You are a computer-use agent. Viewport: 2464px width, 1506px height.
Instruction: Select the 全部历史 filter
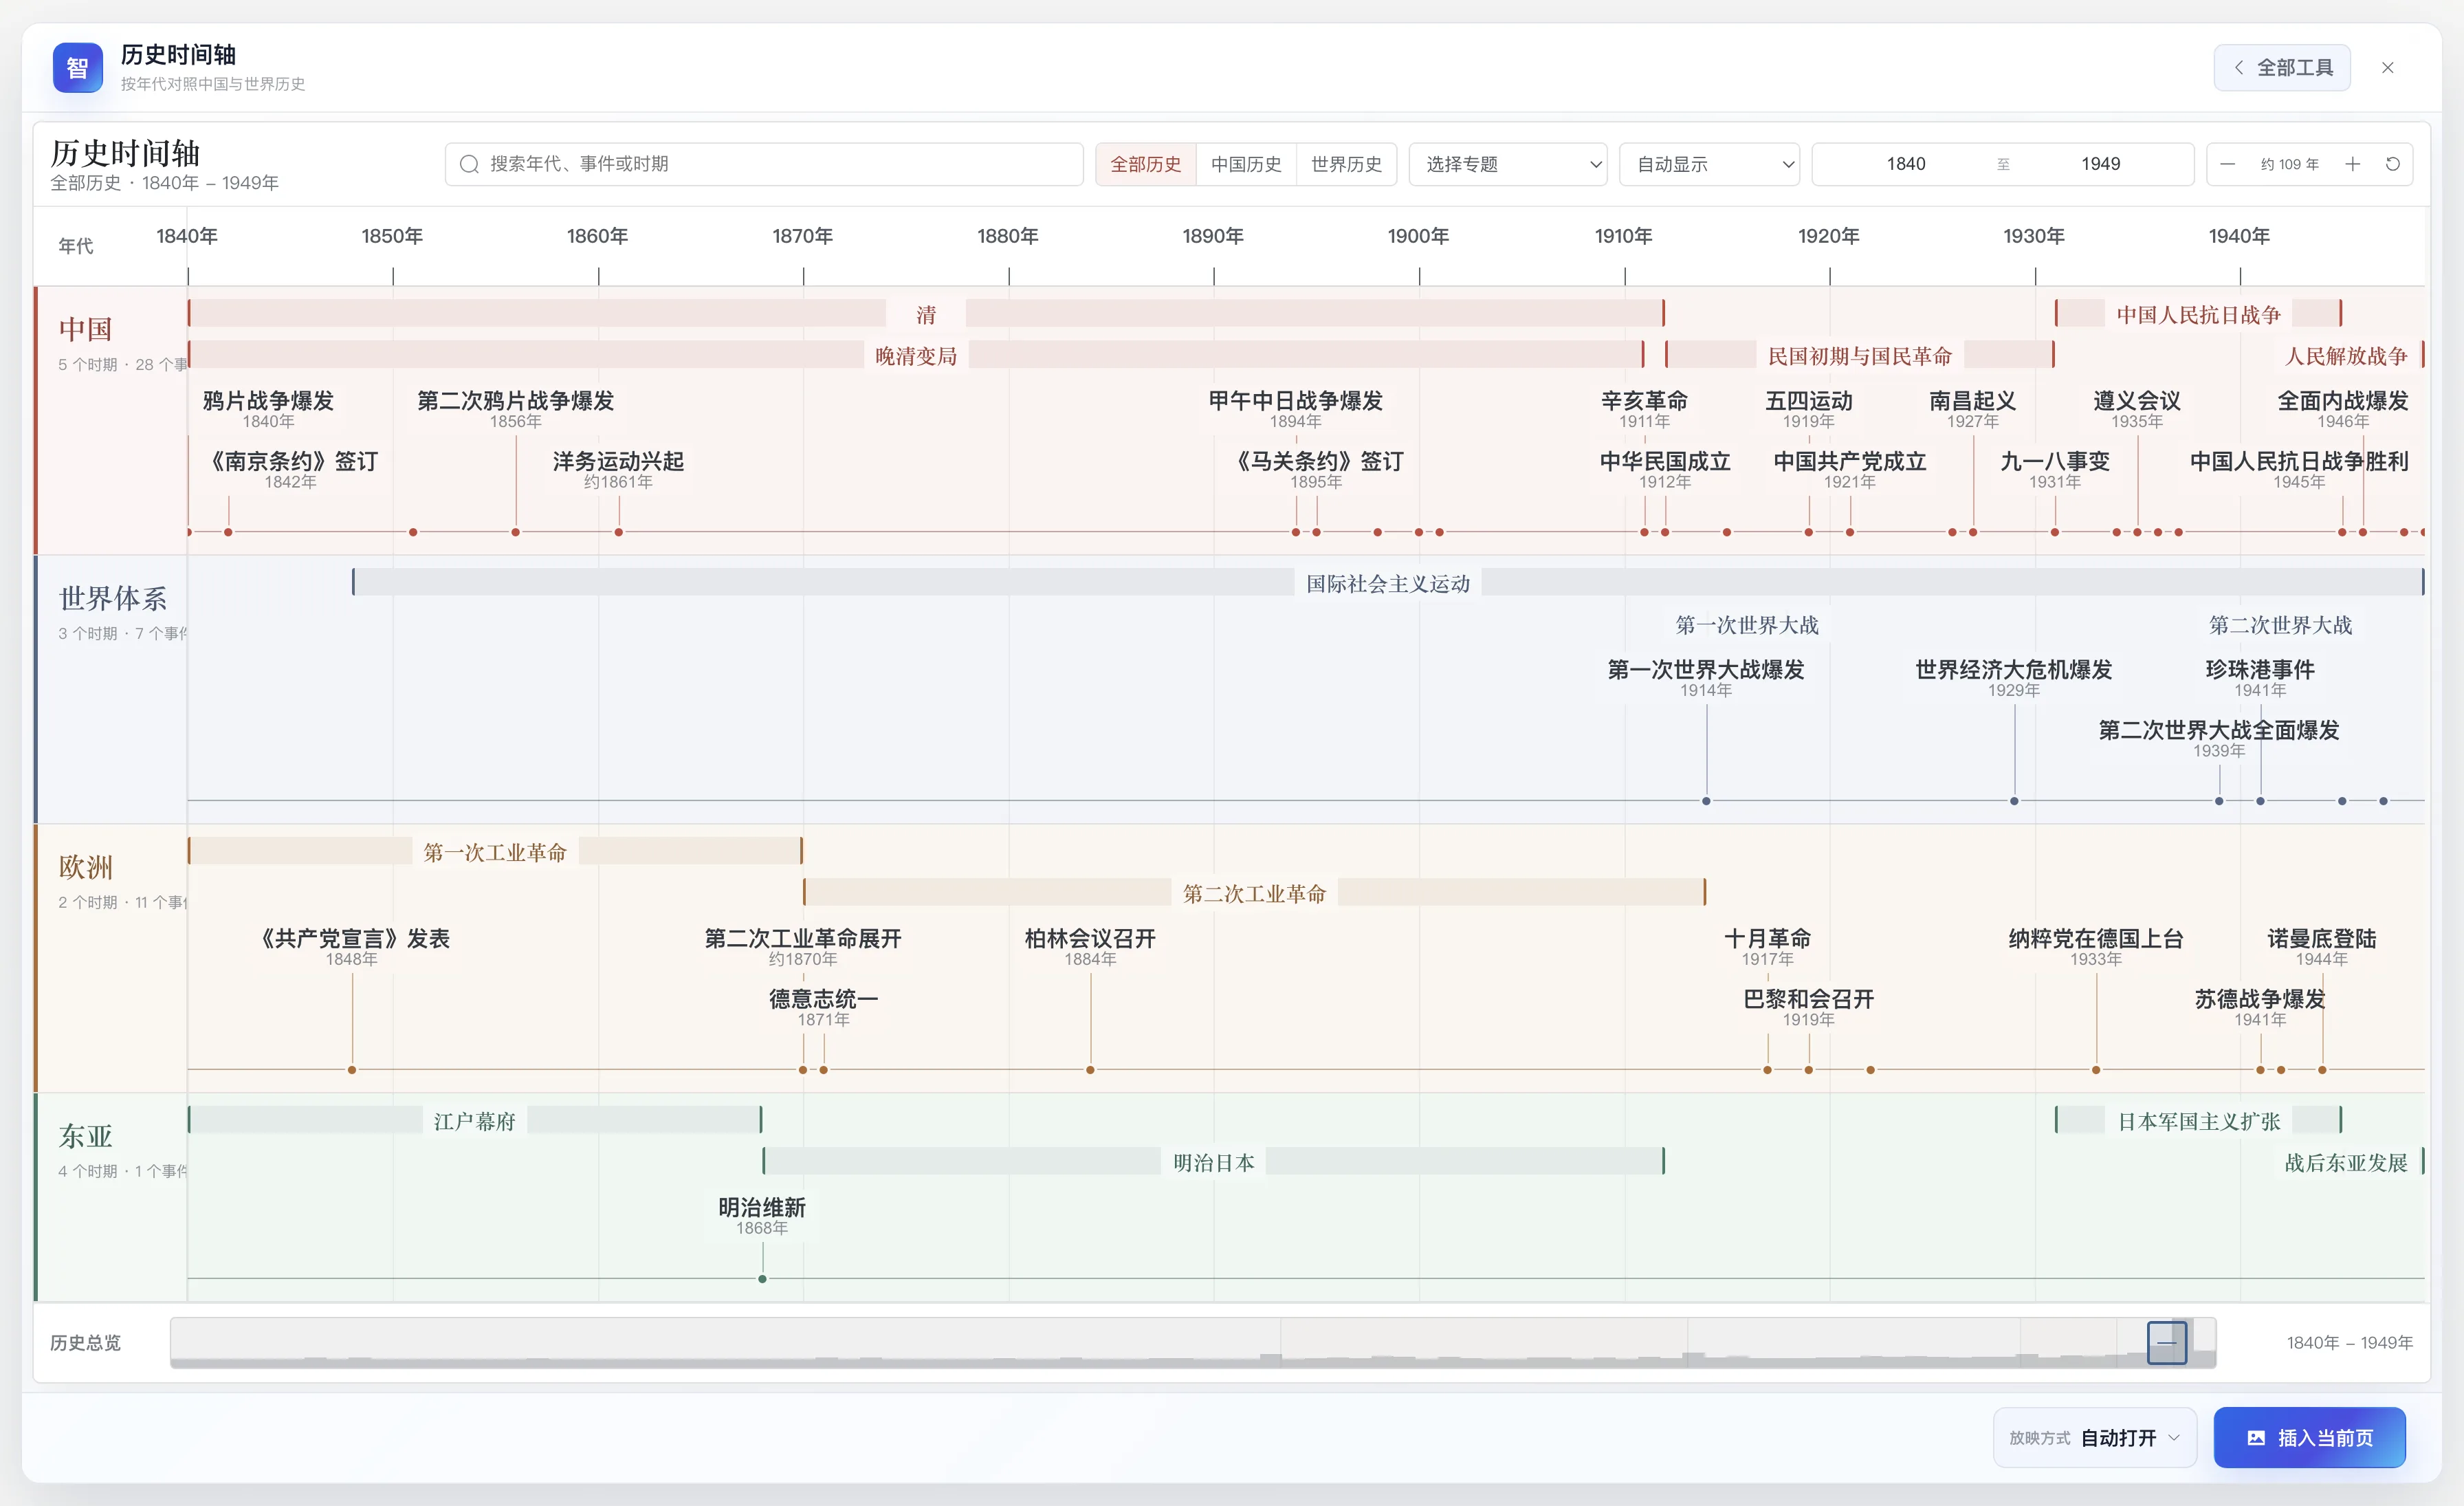click(x=1146, y=164)
